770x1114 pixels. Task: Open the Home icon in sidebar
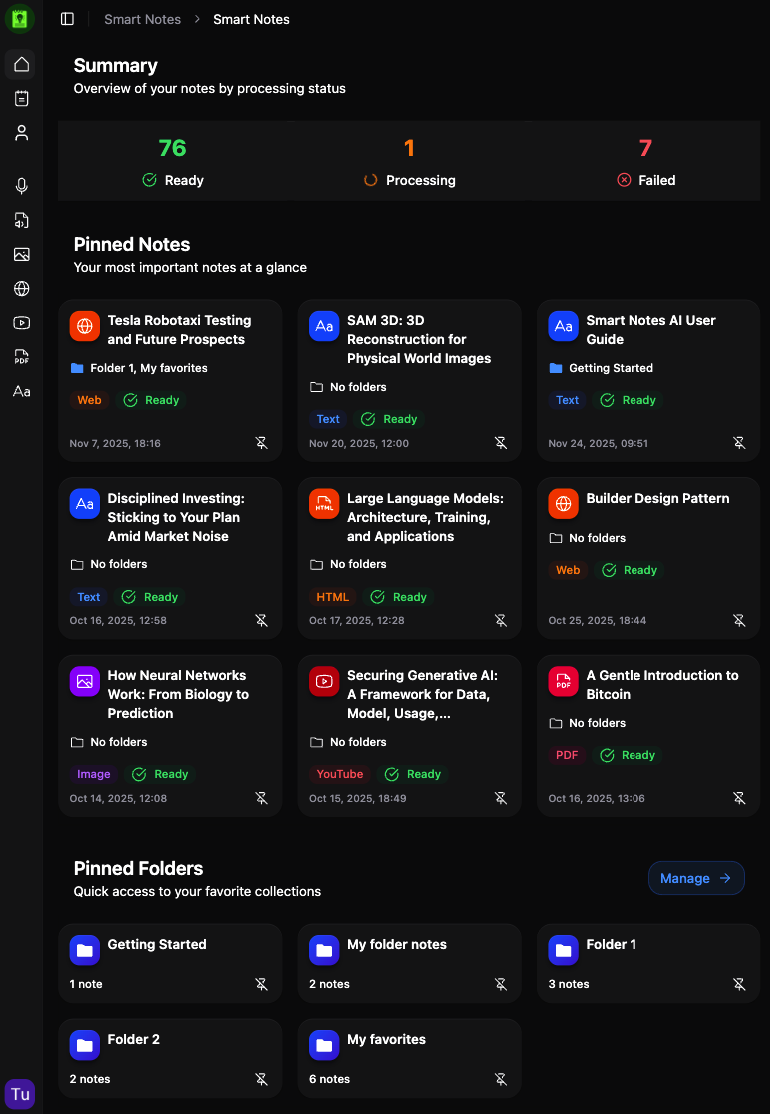click(21, 65)
